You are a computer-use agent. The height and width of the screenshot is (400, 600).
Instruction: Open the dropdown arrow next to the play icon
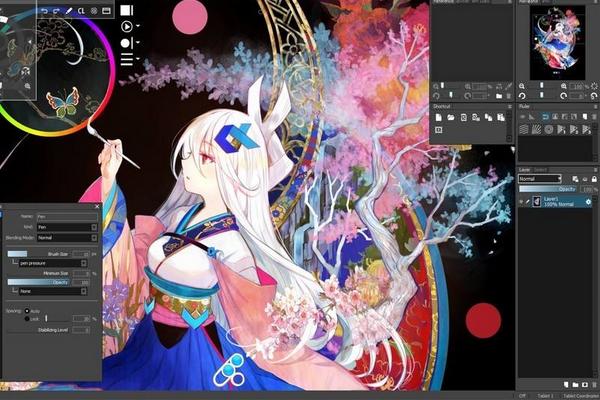pyautogui.click(x=137, y=26)
